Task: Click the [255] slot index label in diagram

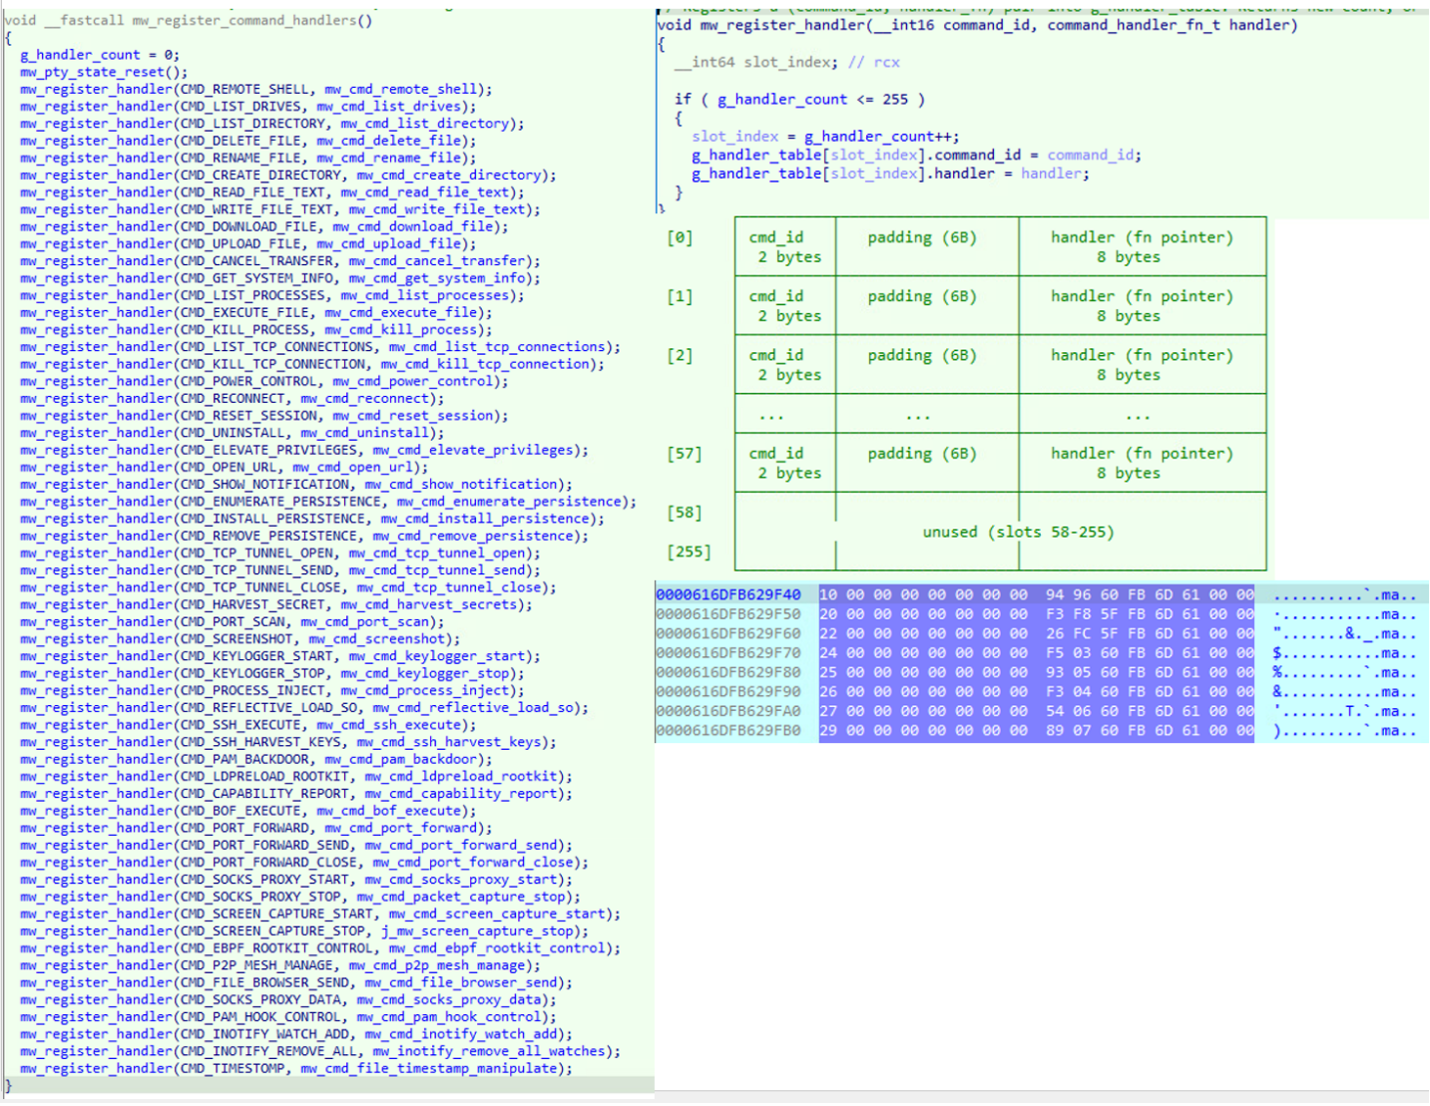Action: point(689,551)
